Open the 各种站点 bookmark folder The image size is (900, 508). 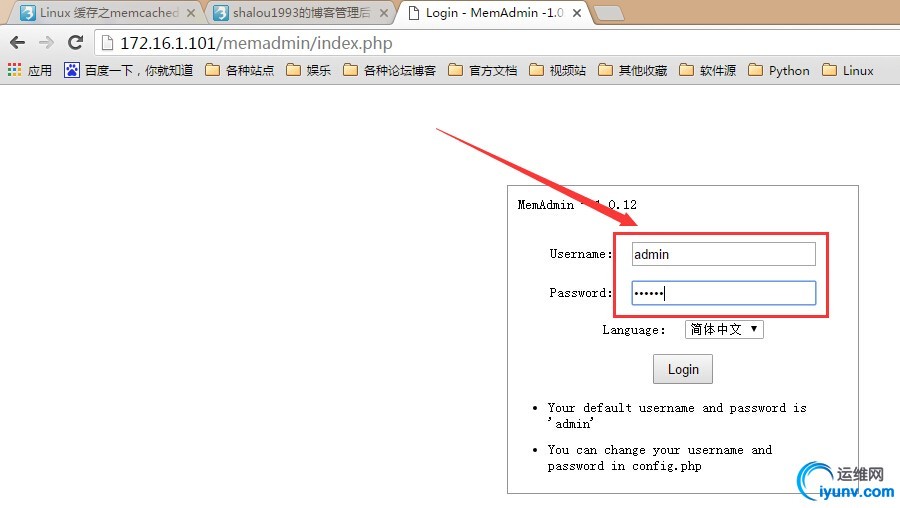pos(240,71)
